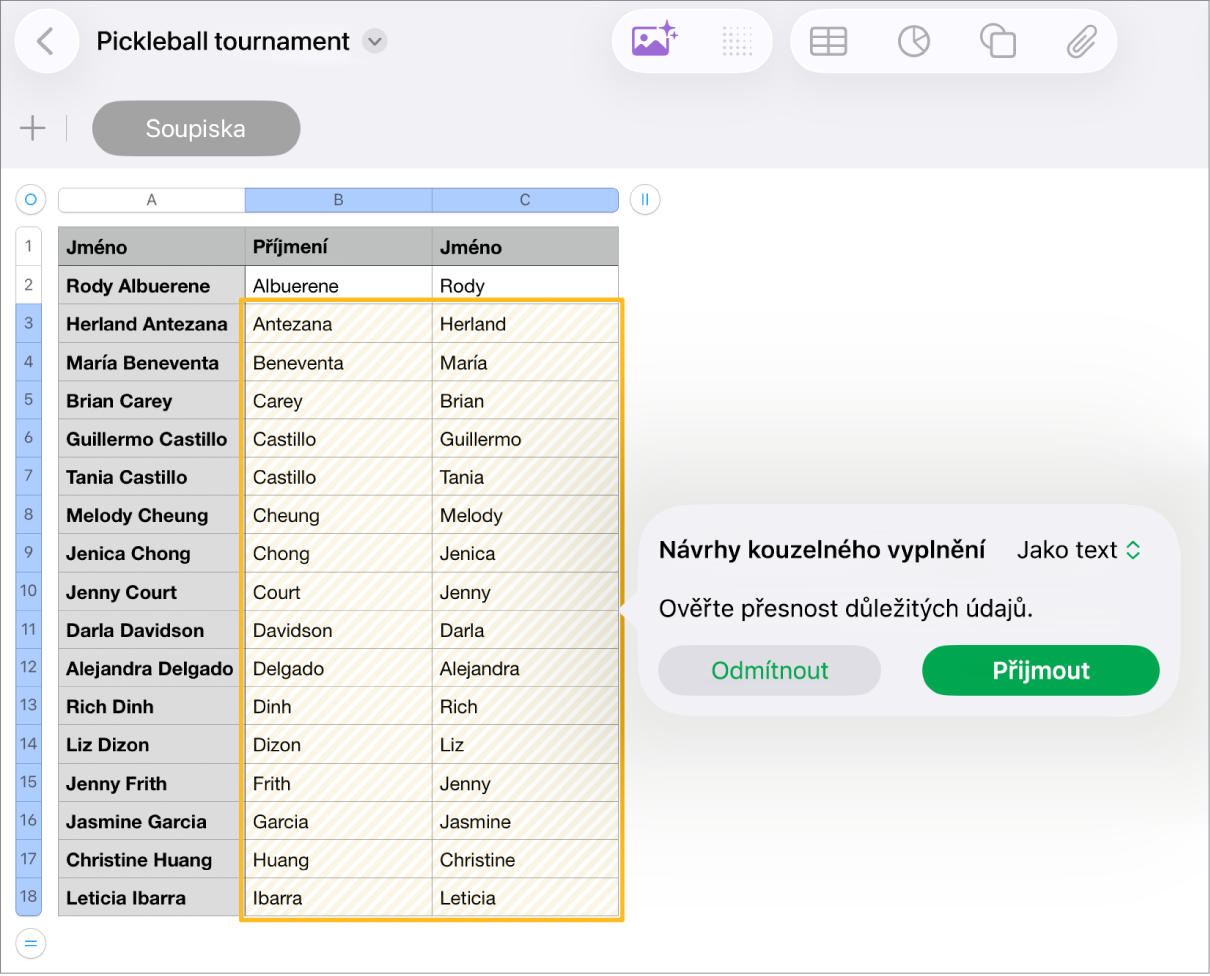Select row header 10
This screenshot has height=976, width=1210.
[x=28, y=591]
